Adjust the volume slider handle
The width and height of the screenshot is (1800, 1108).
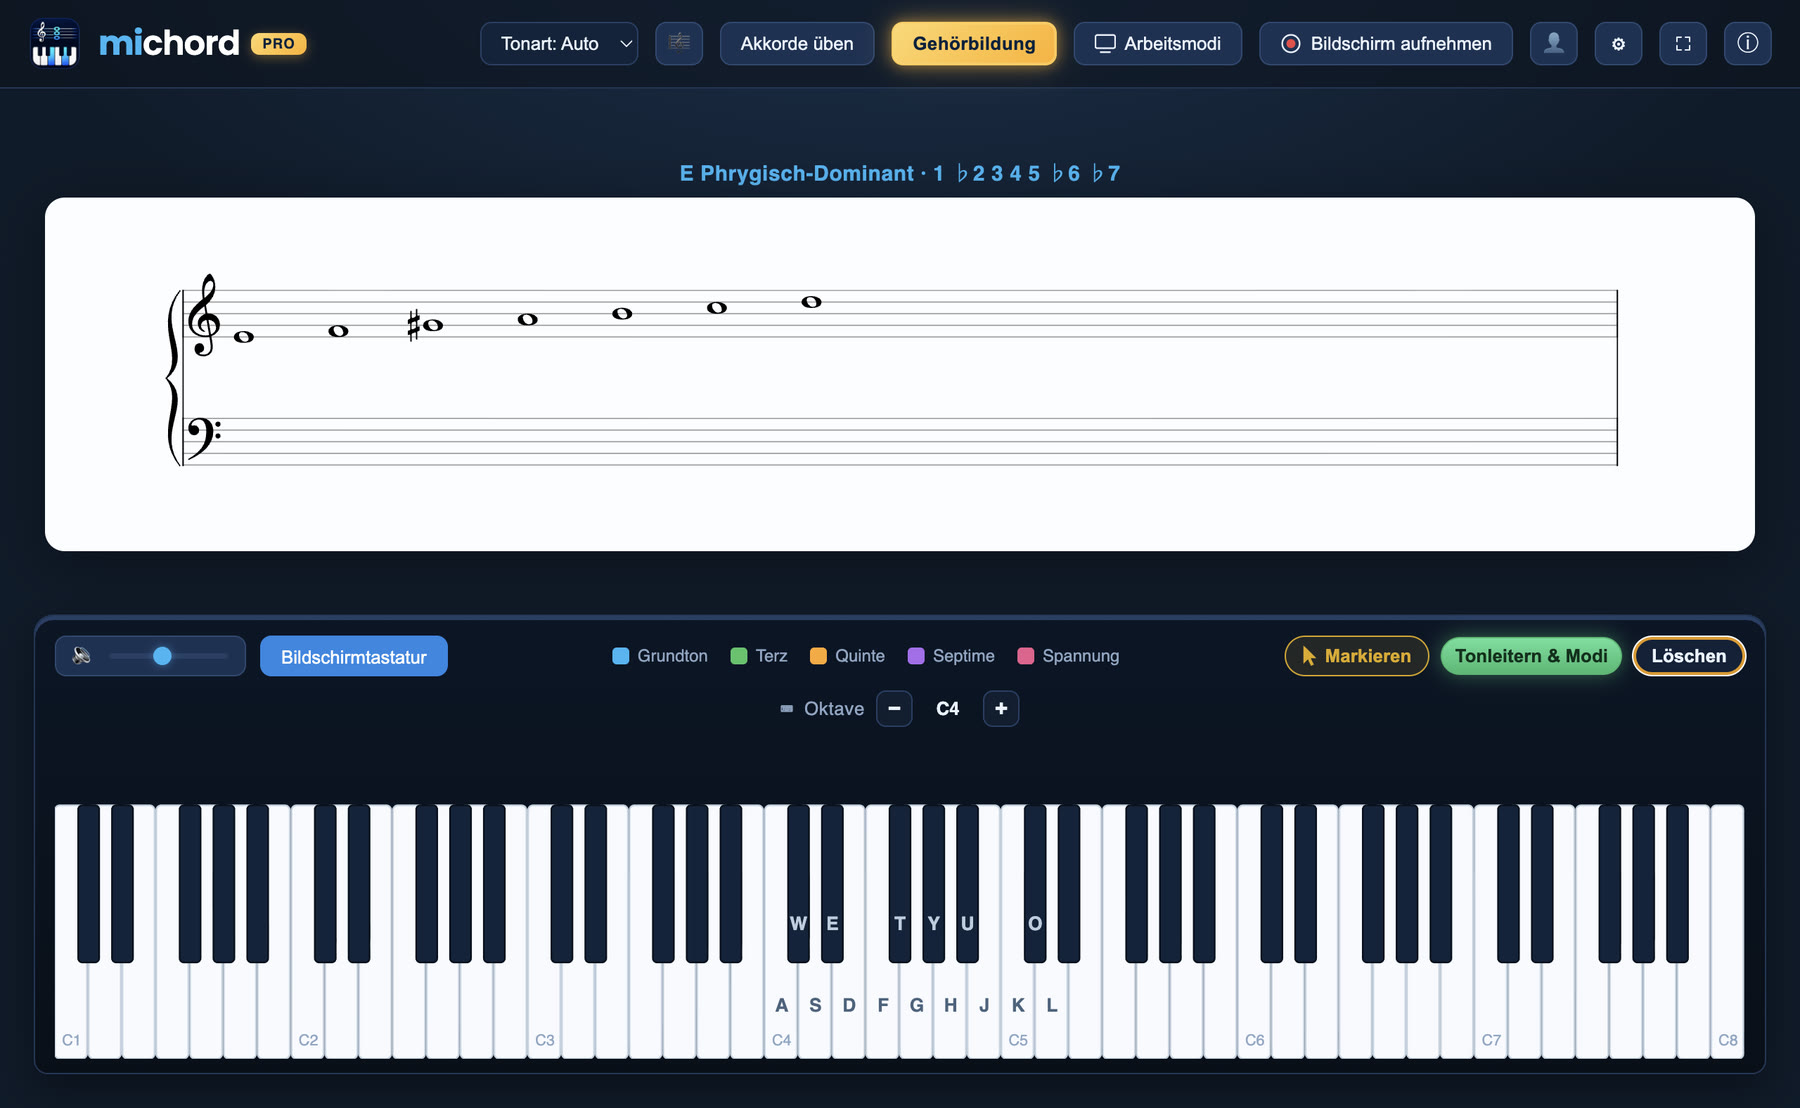pos(162,656)
